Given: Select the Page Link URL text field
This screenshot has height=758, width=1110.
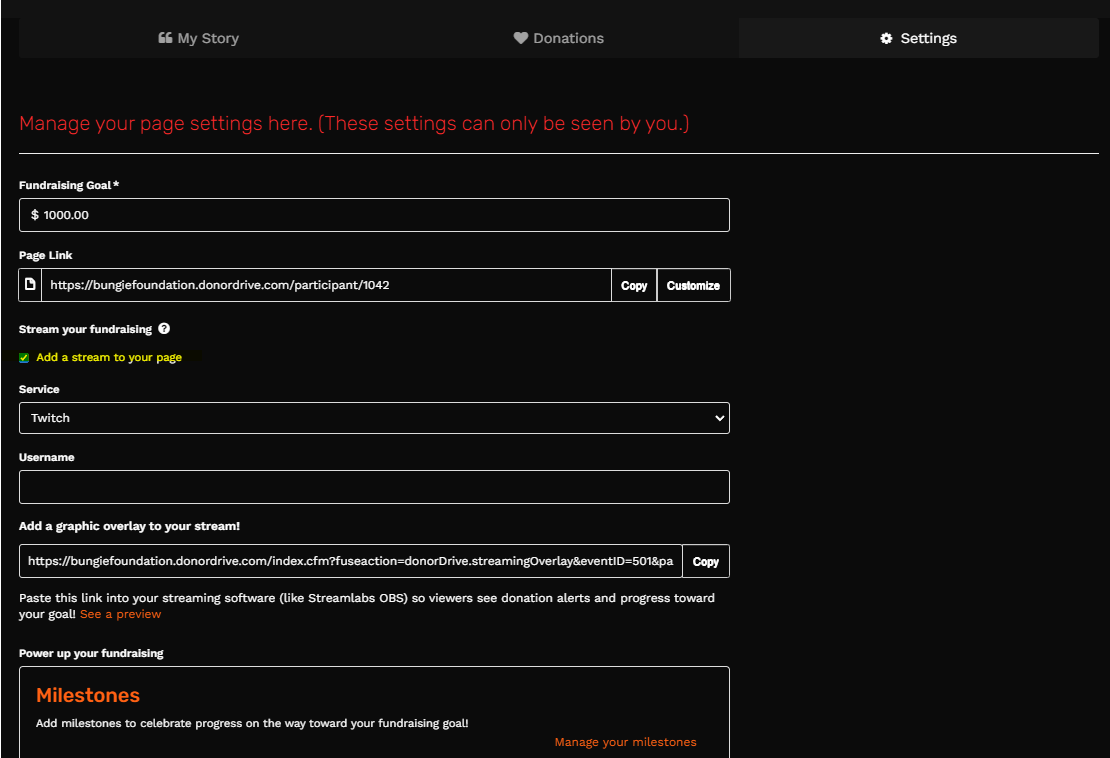Looking at the screenshot, I should (x=326, y=285).
